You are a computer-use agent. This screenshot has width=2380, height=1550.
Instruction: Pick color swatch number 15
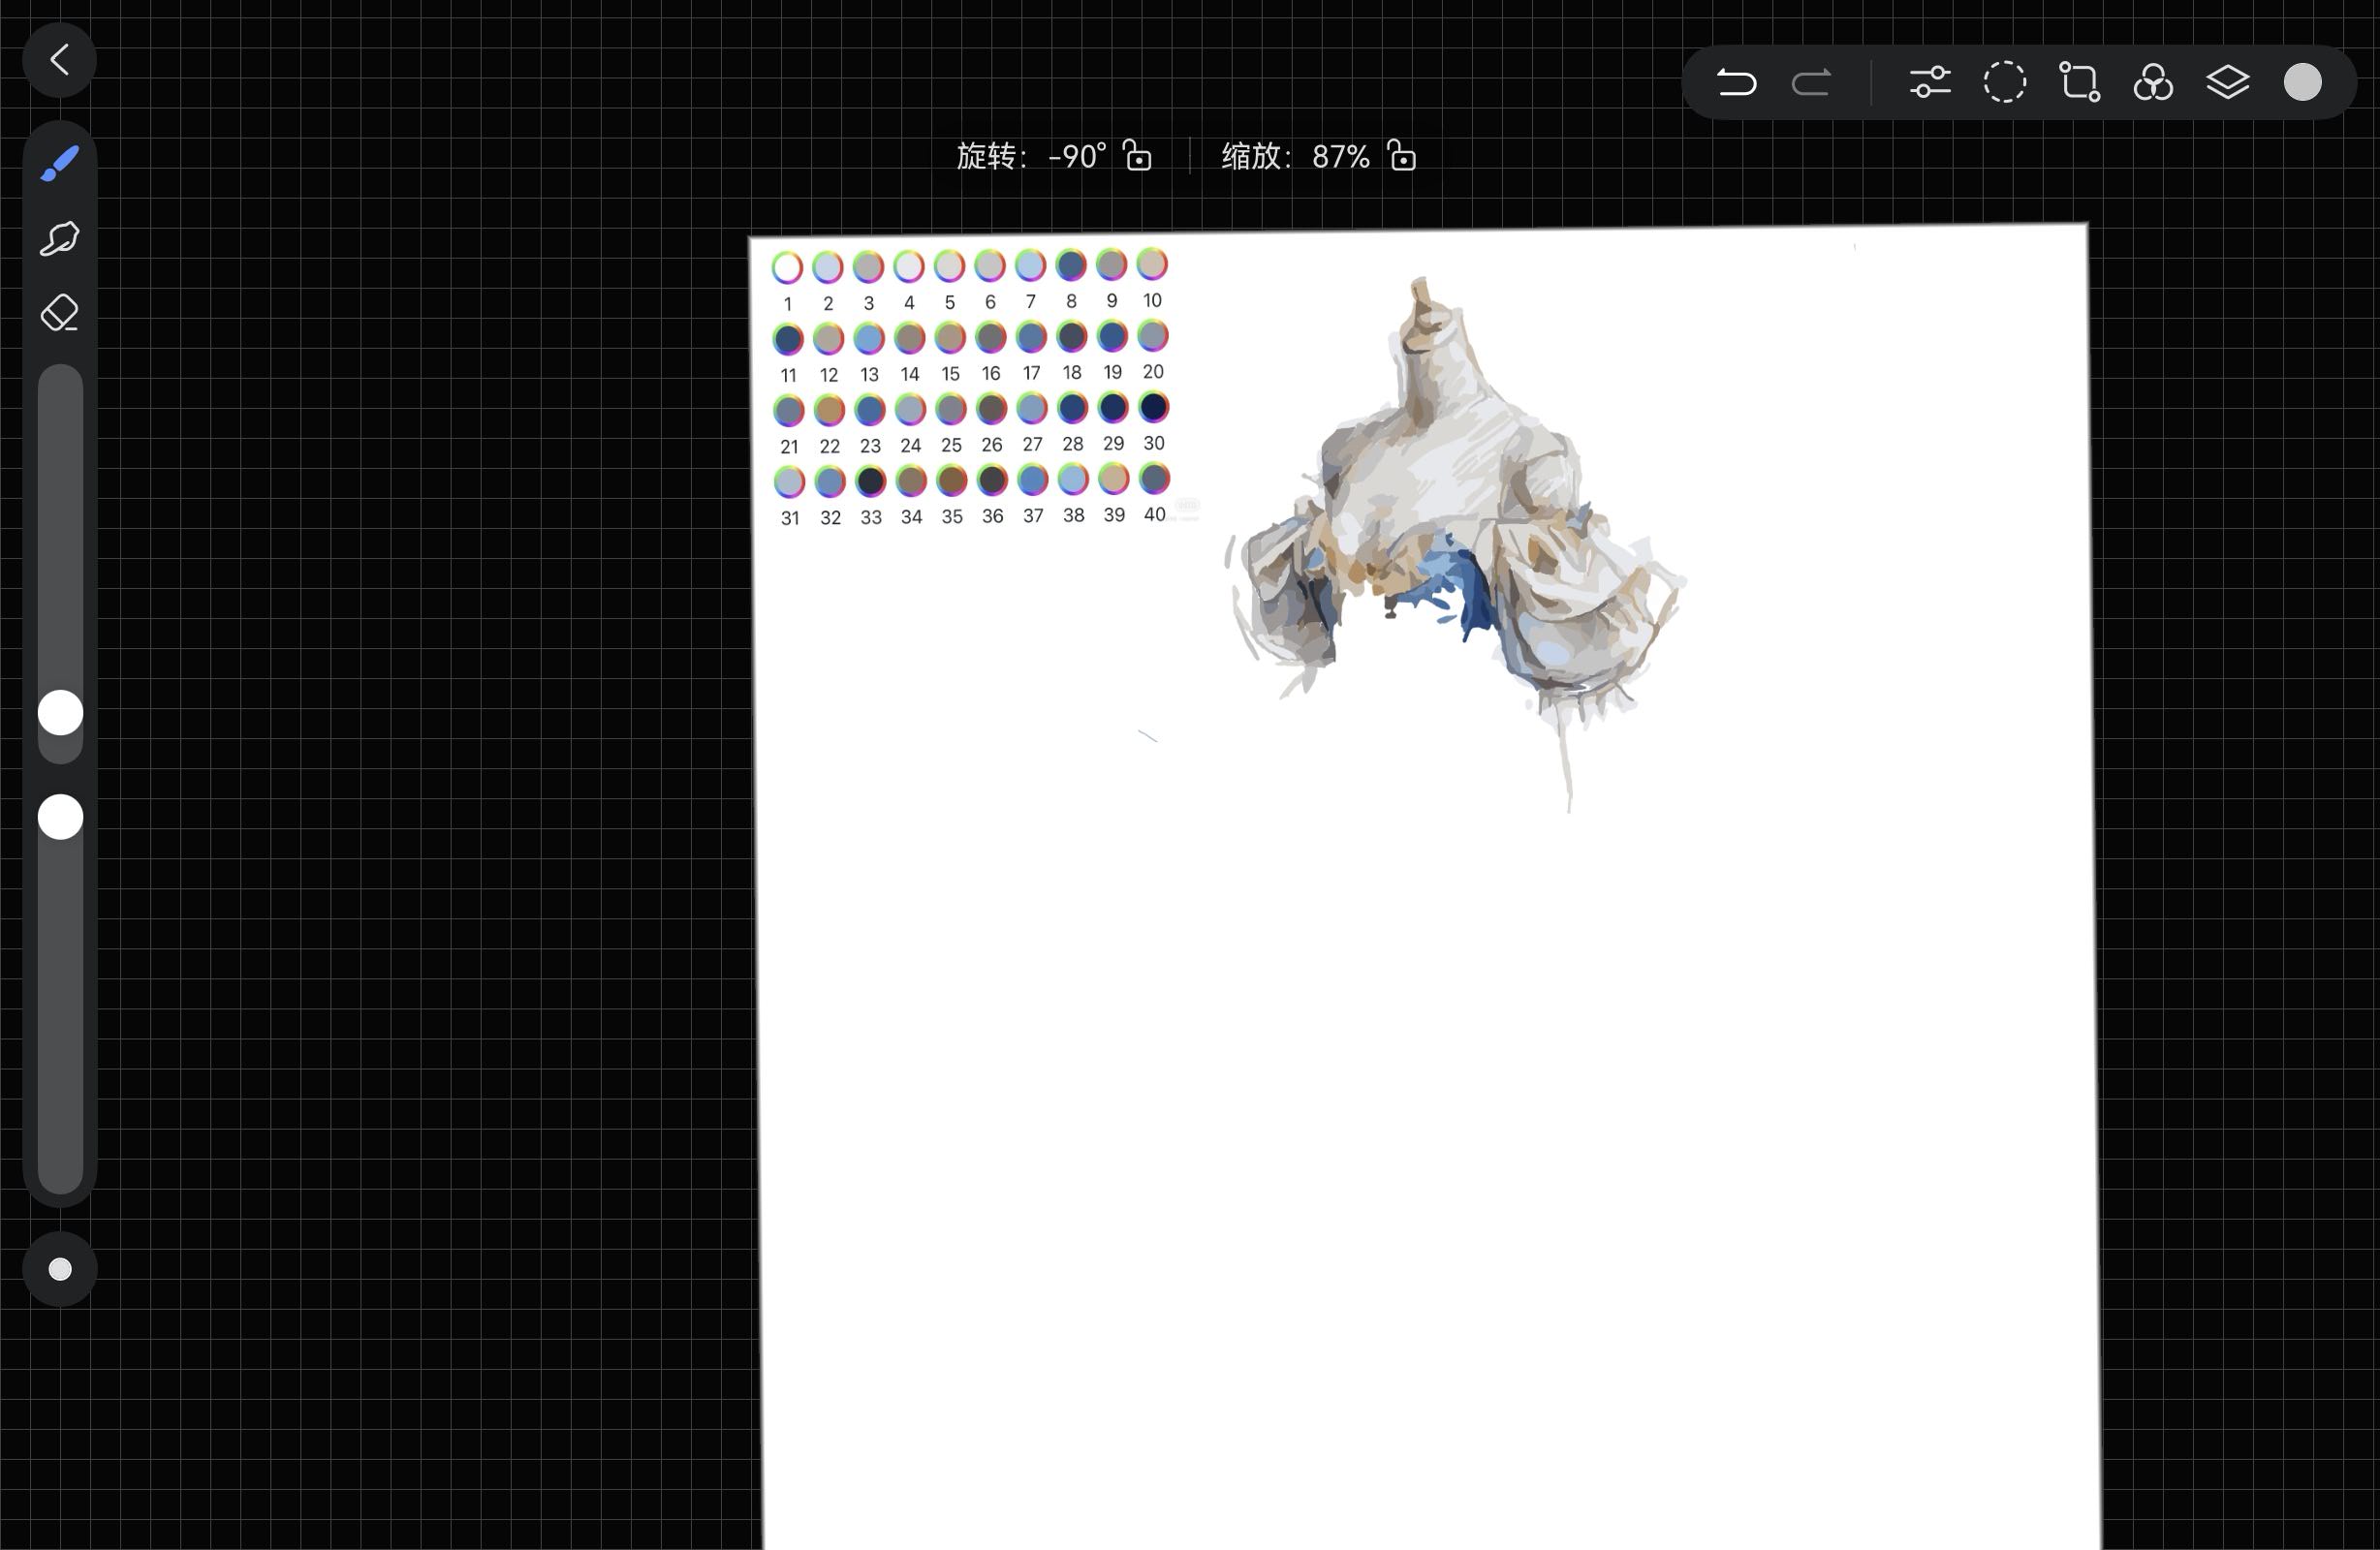(x=950, y=337)
